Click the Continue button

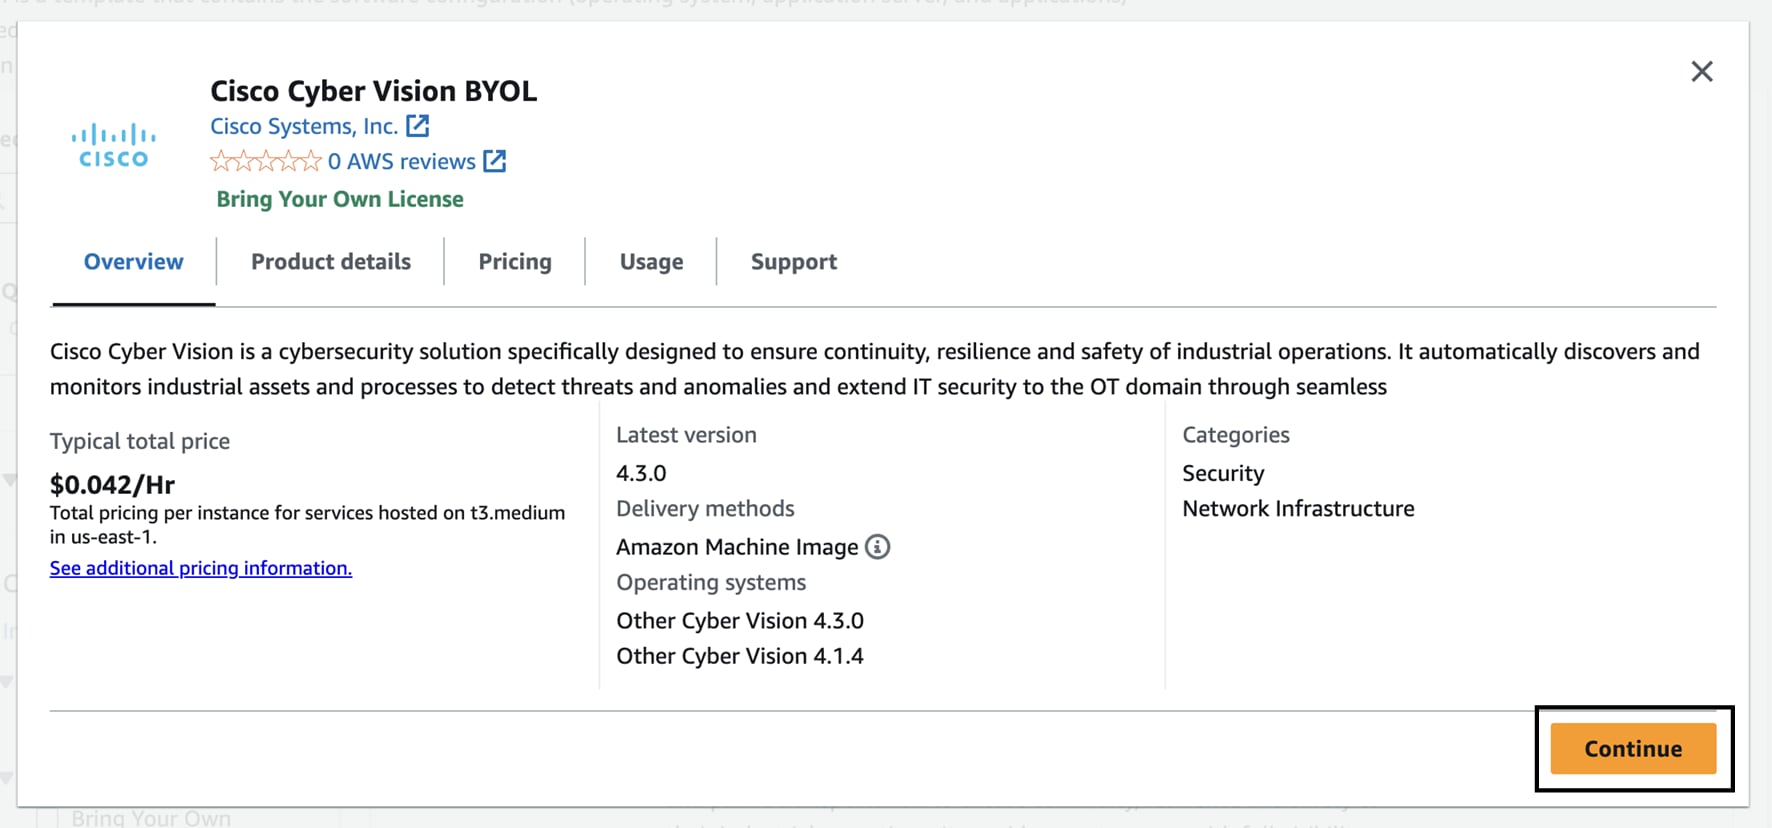(x=1633, y=748)
